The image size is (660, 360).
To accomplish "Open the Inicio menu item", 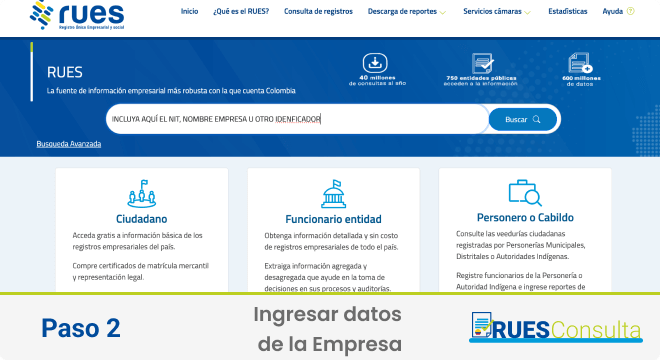I will [x=189, y=11].
